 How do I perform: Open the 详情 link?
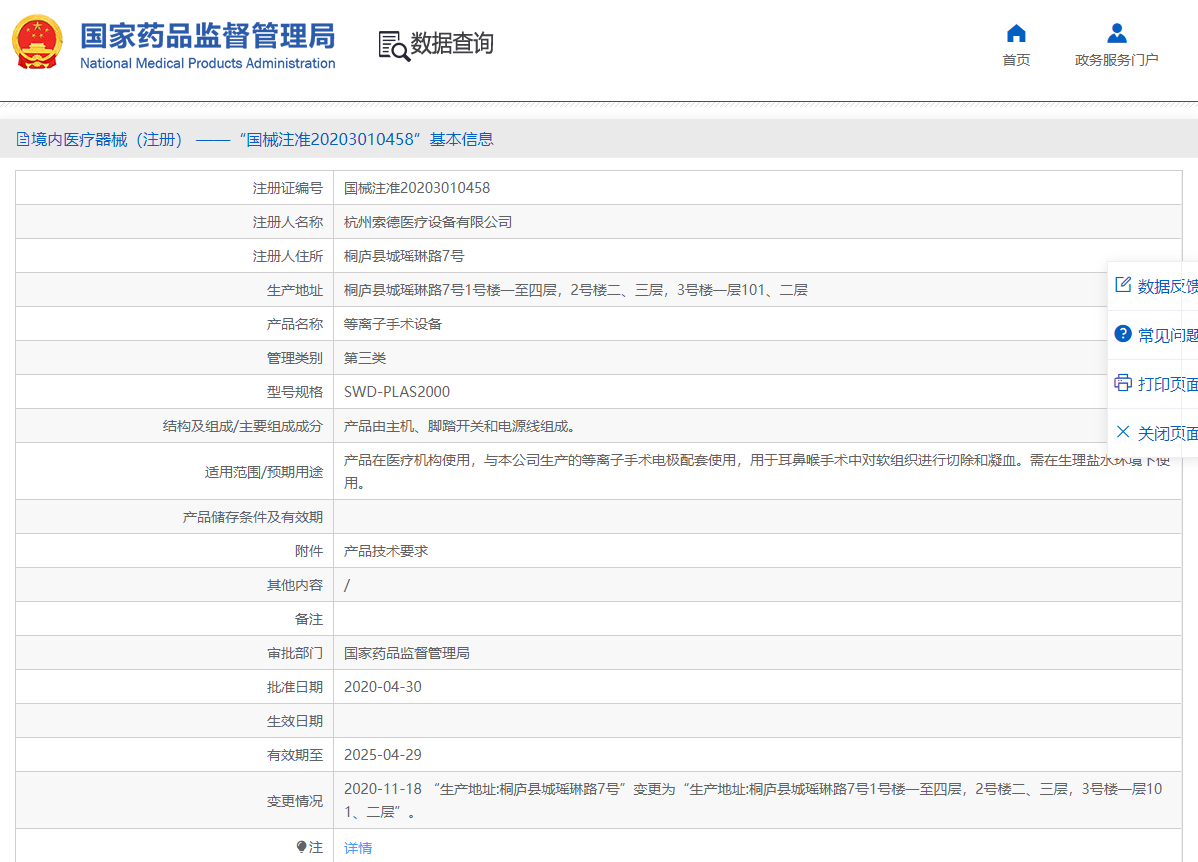click(x=358, y=847)
